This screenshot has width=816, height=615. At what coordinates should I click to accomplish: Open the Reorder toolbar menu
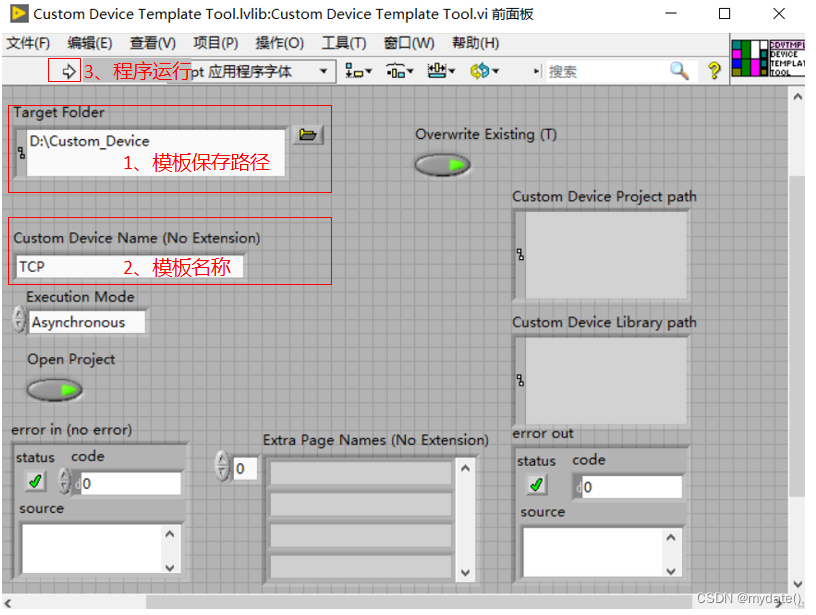pos(484,71)
